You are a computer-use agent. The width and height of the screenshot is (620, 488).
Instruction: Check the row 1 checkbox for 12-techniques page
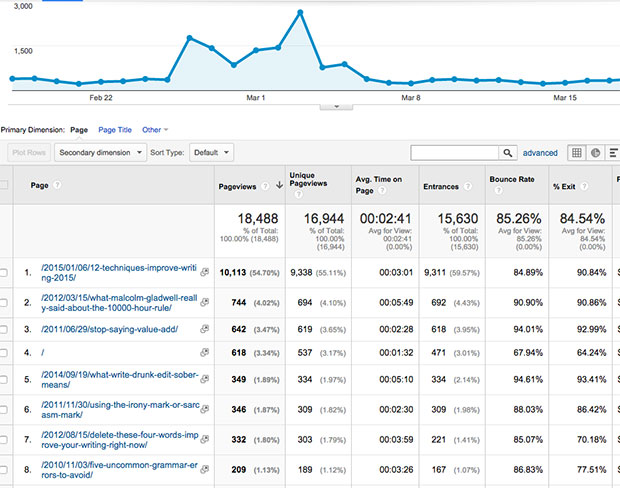[3, 272]
